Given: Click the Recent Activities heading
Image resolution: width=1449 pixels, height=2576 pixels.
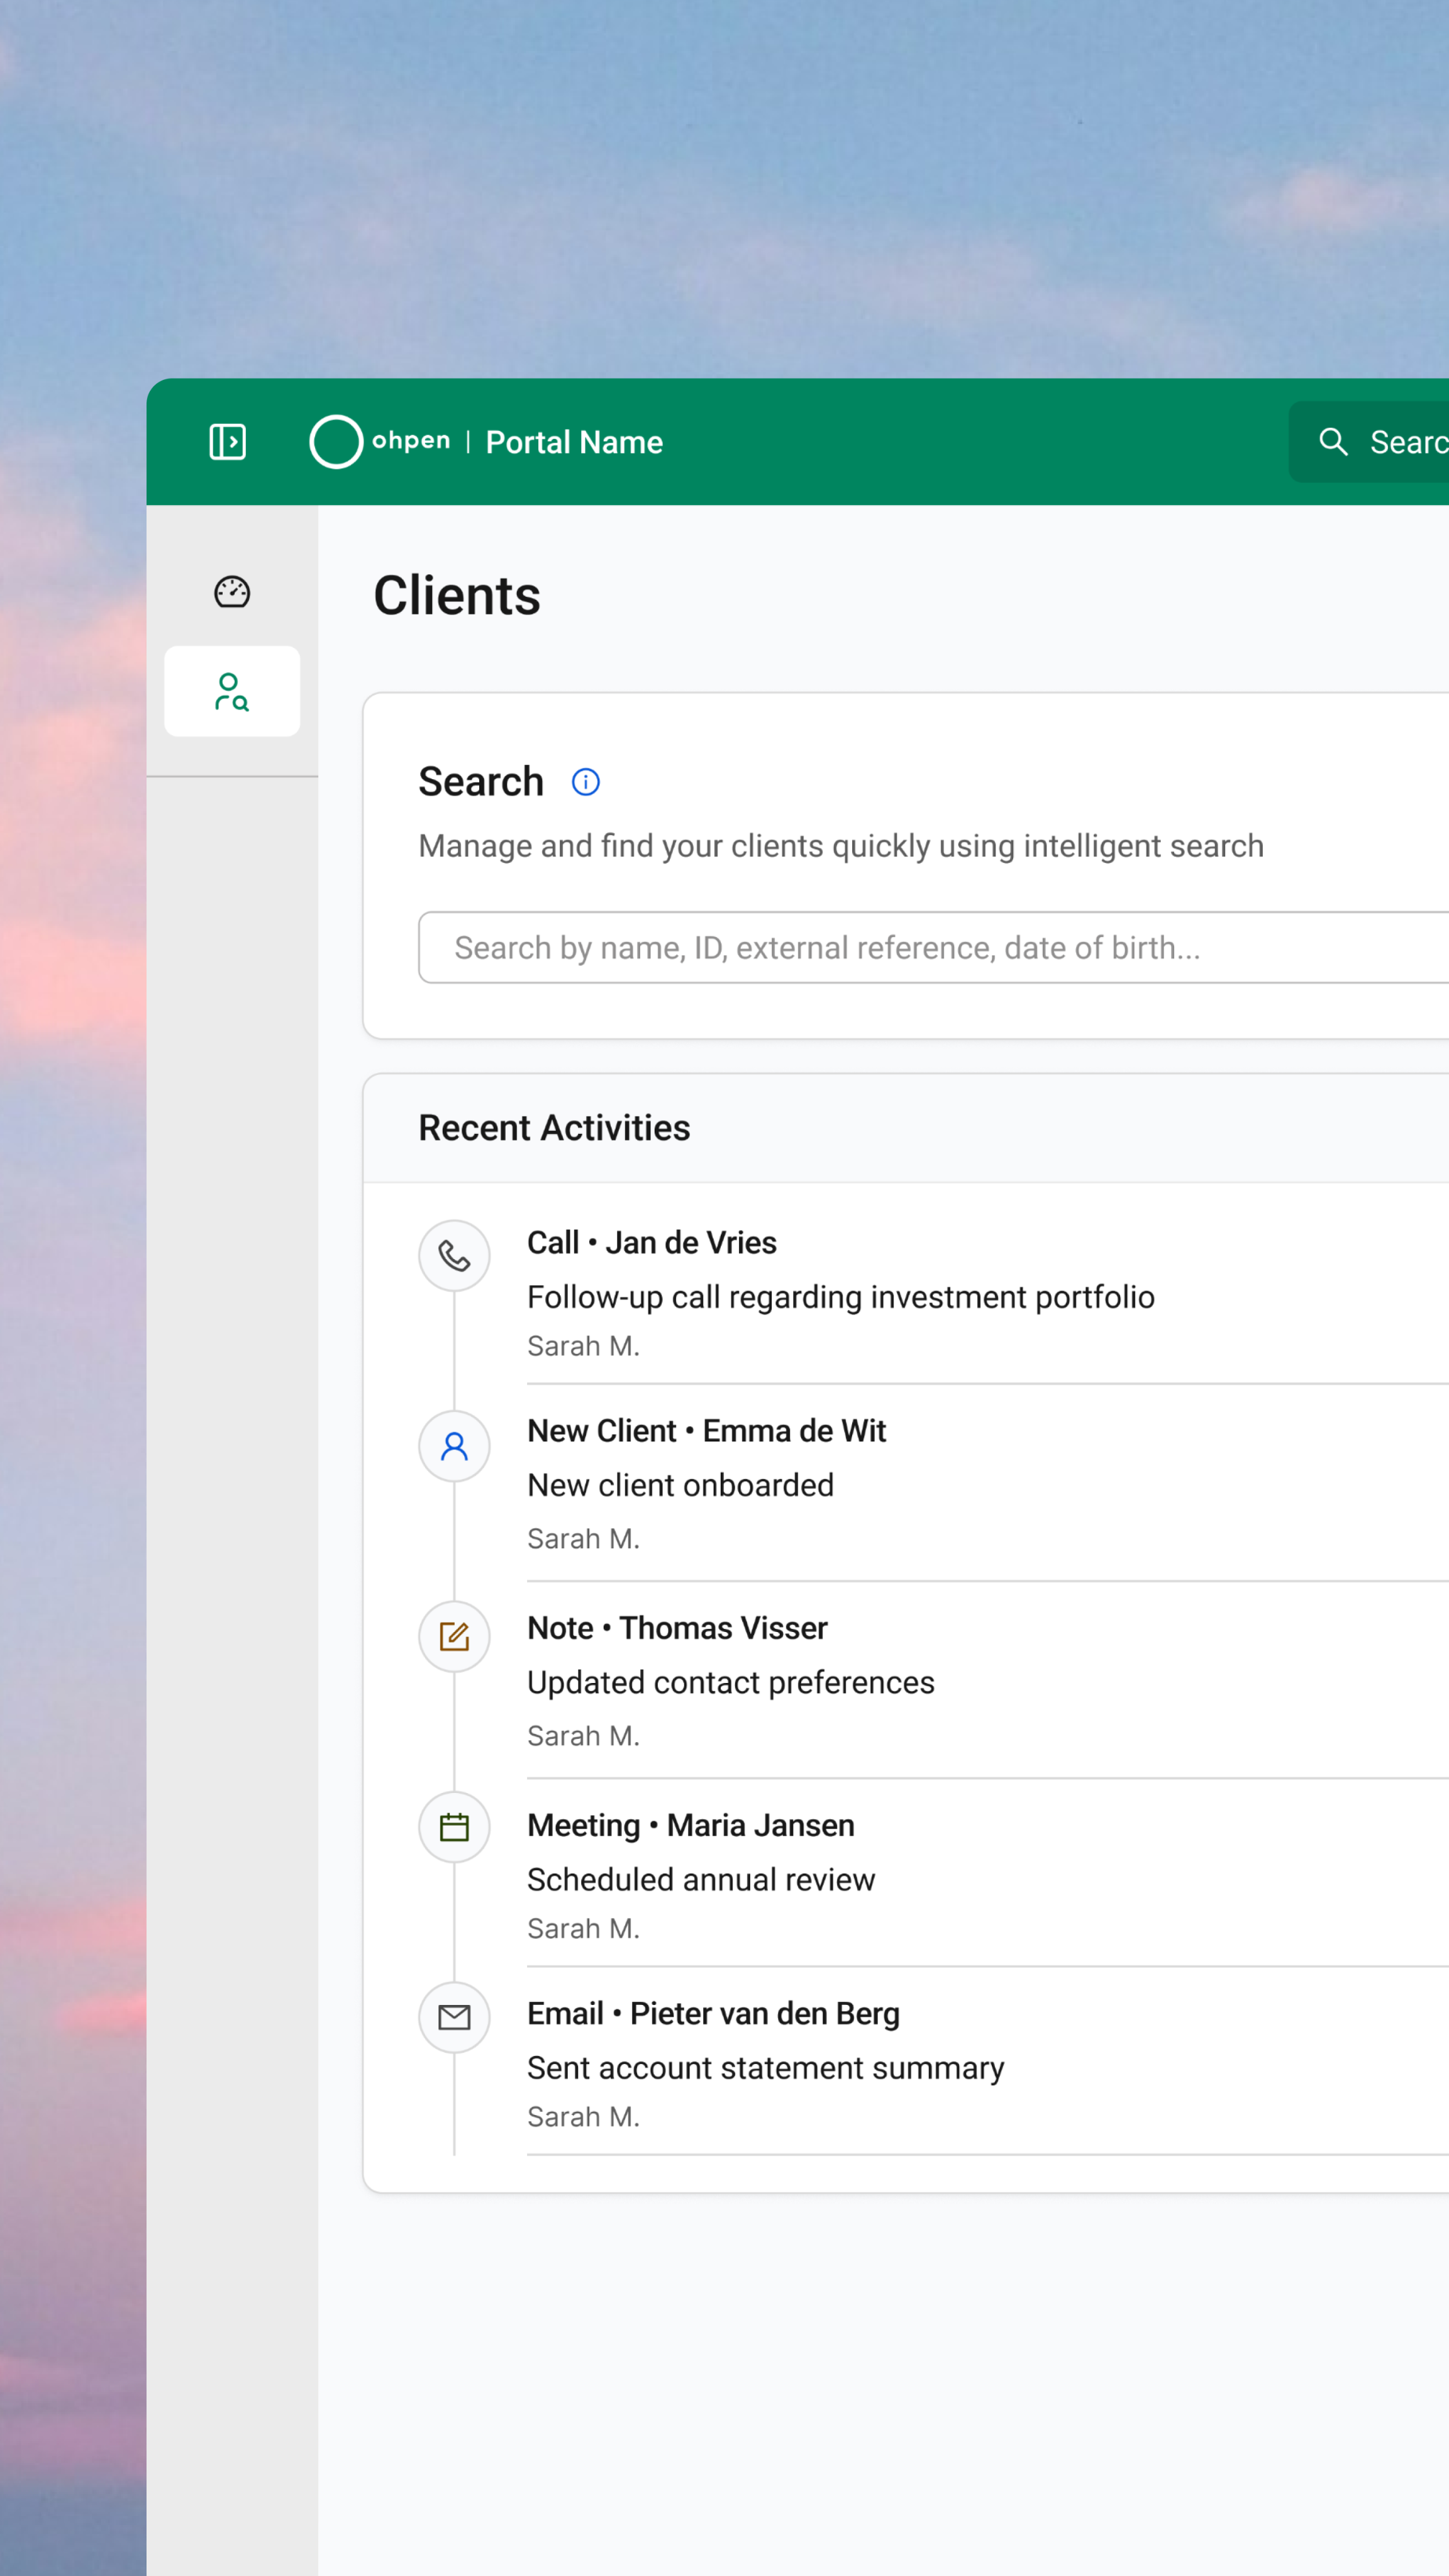Looking at the screenshot, I should point(554,1128).
